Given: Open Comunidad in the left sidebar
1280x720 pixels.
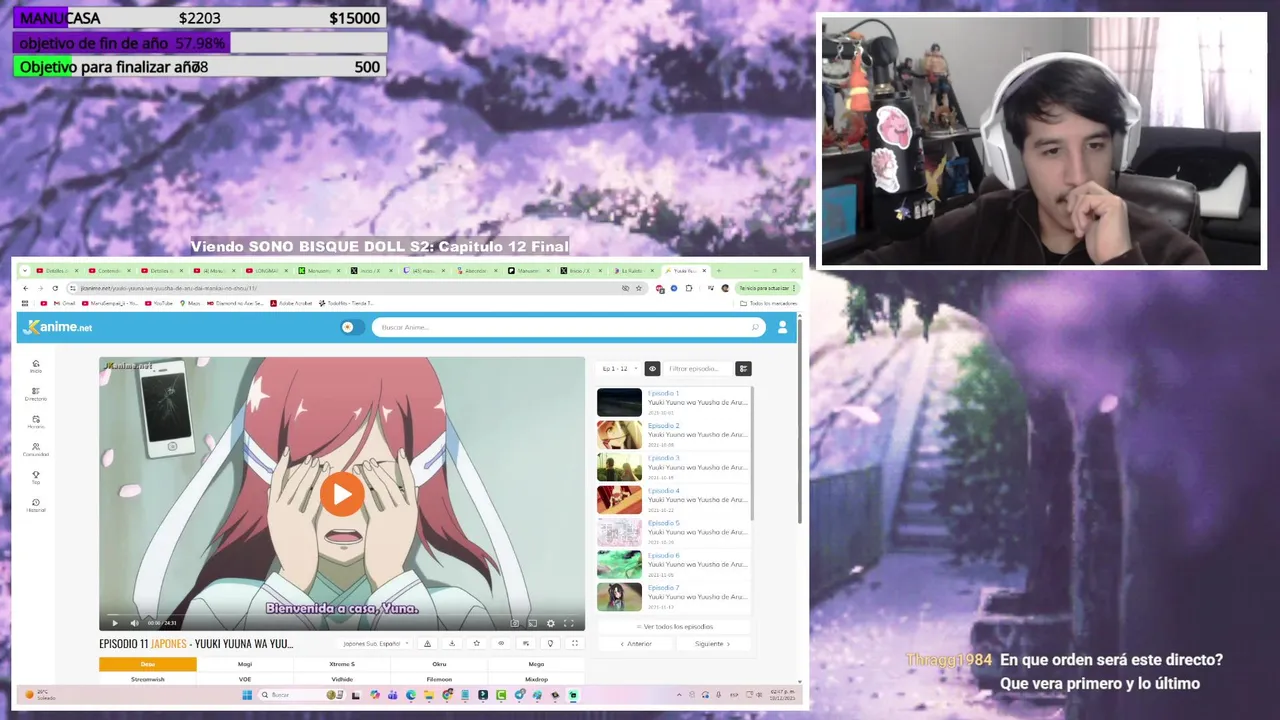Looking at the screenshot, I should [36, 450].
